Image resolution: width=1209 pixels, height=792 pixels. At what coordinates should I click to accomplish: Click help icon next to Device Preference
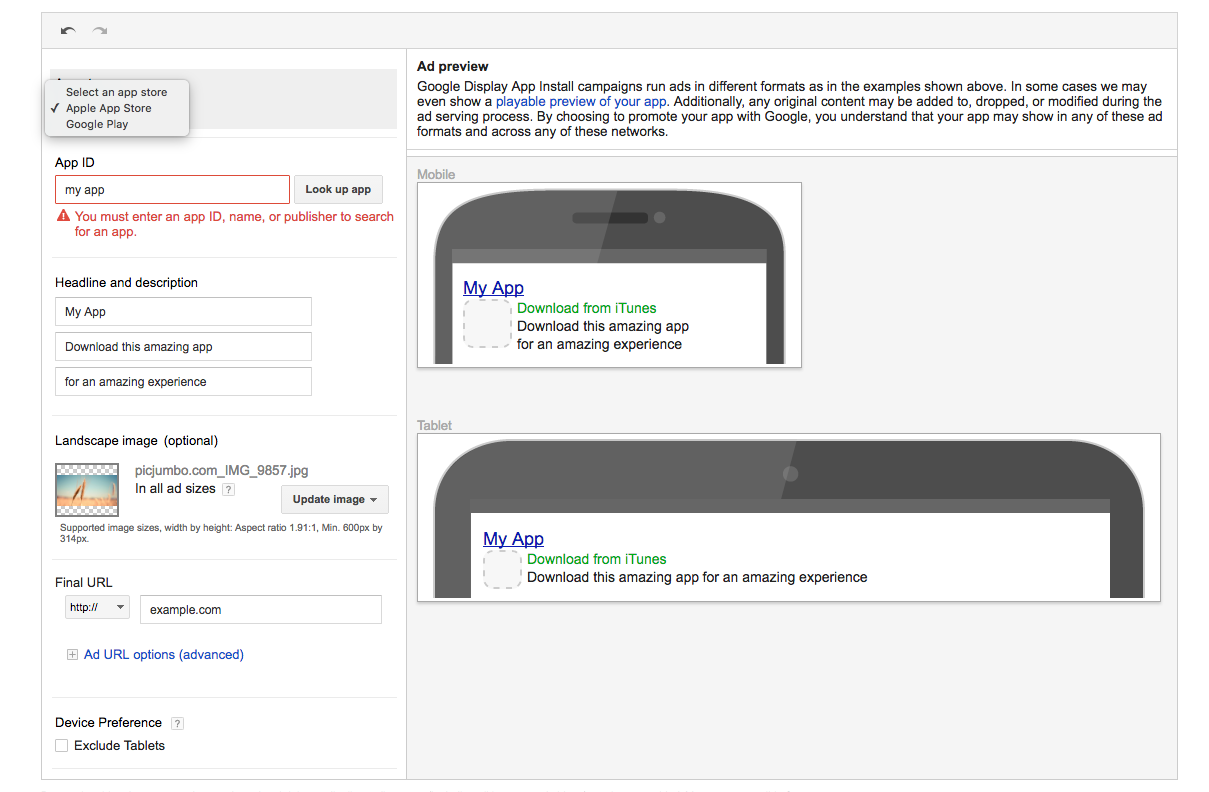tap(177, 723)
